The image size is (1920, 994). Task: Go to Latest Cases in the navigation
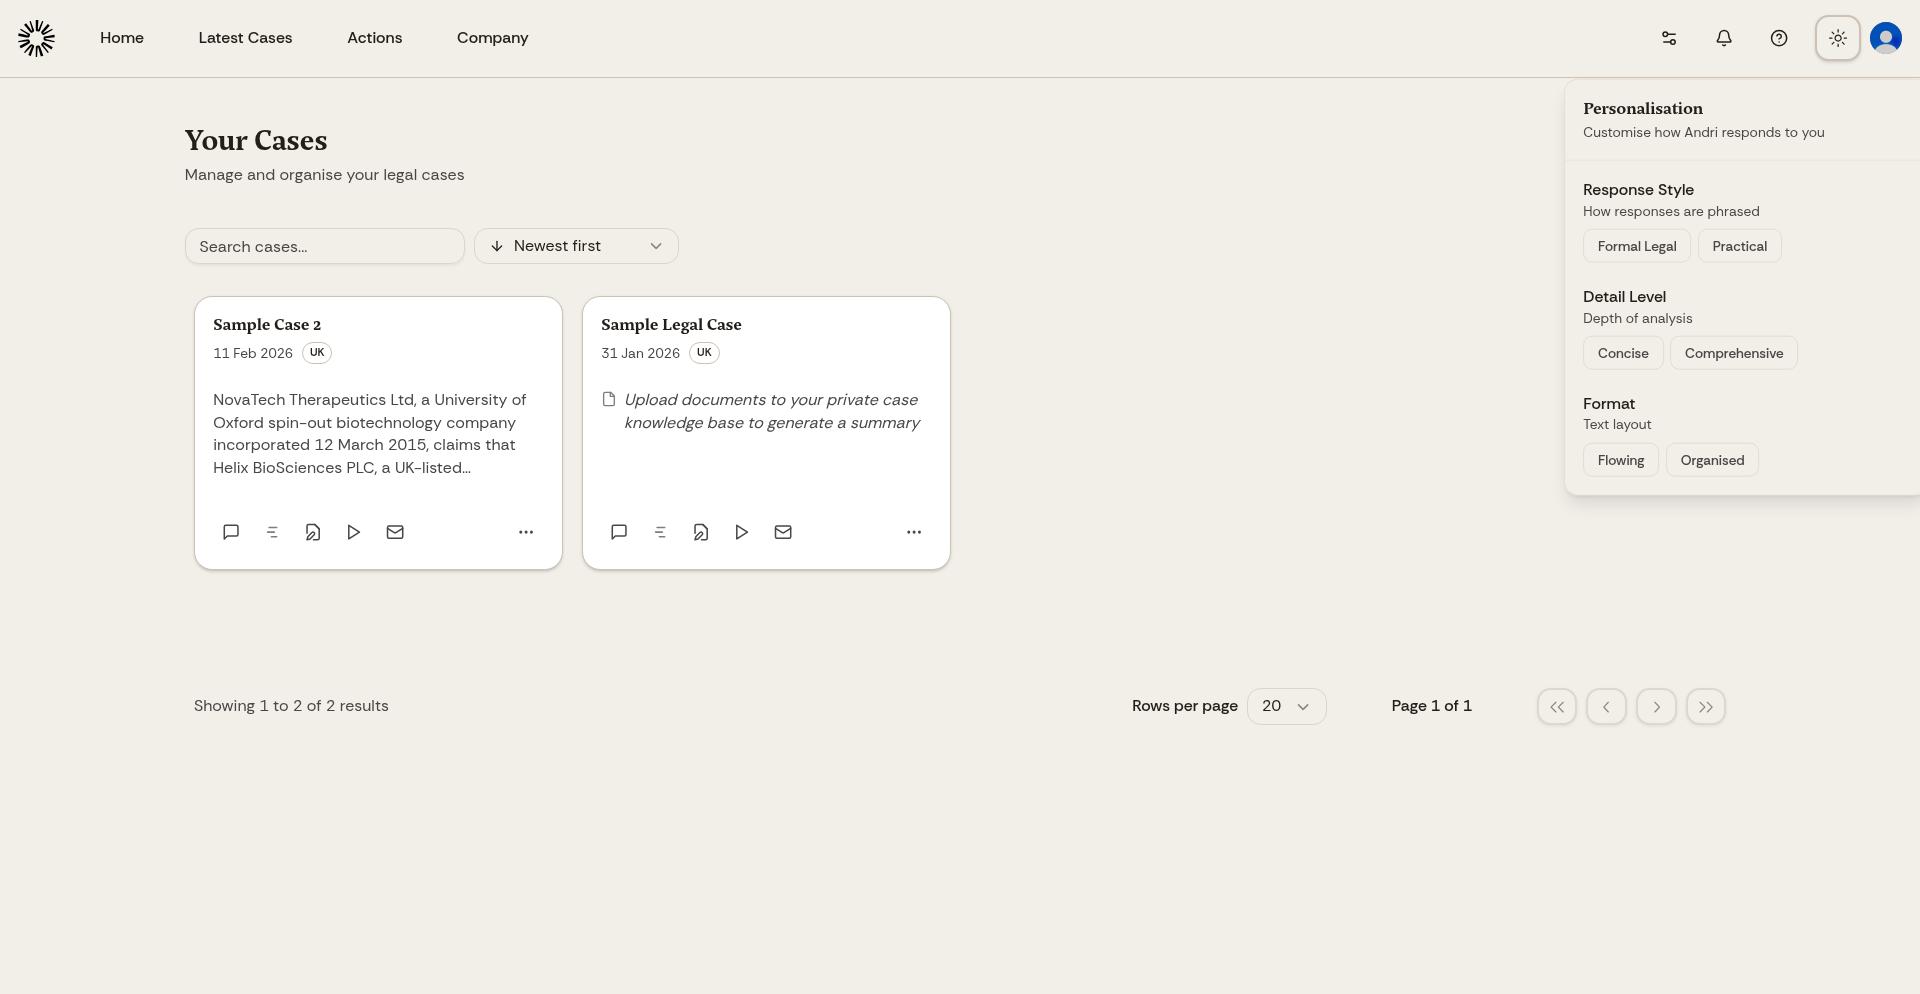245,38
